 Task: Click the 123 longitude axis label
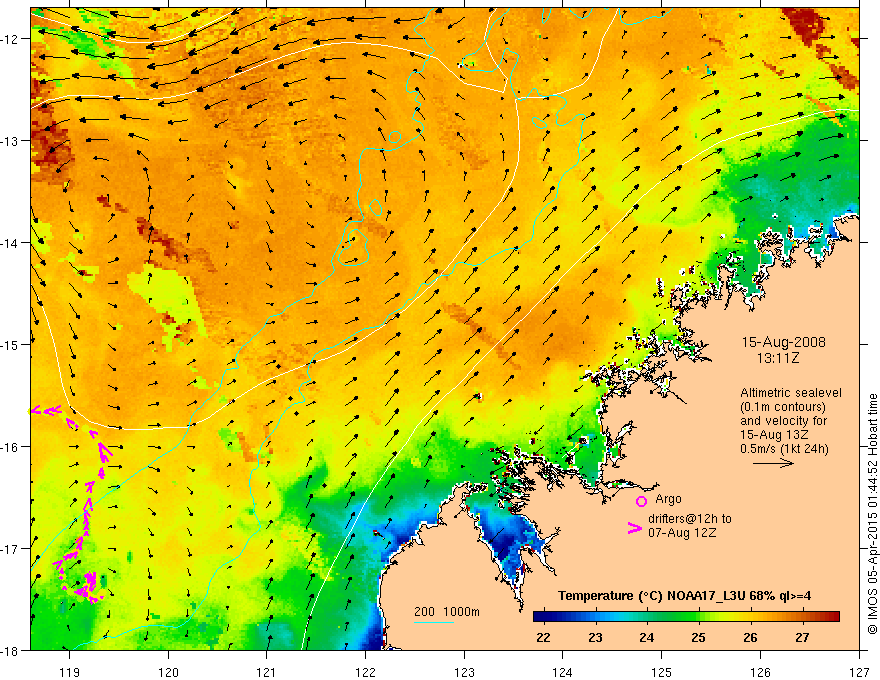point(464,672)
